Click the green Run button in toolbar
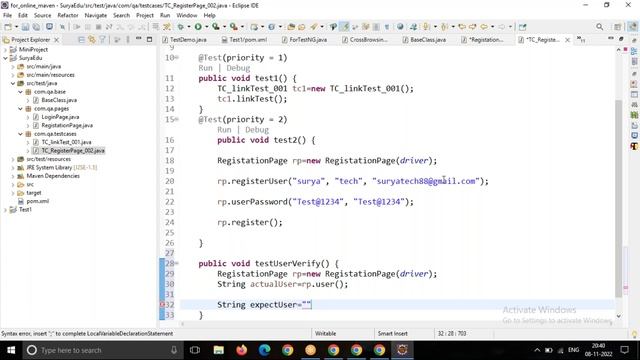 point(198,27)
